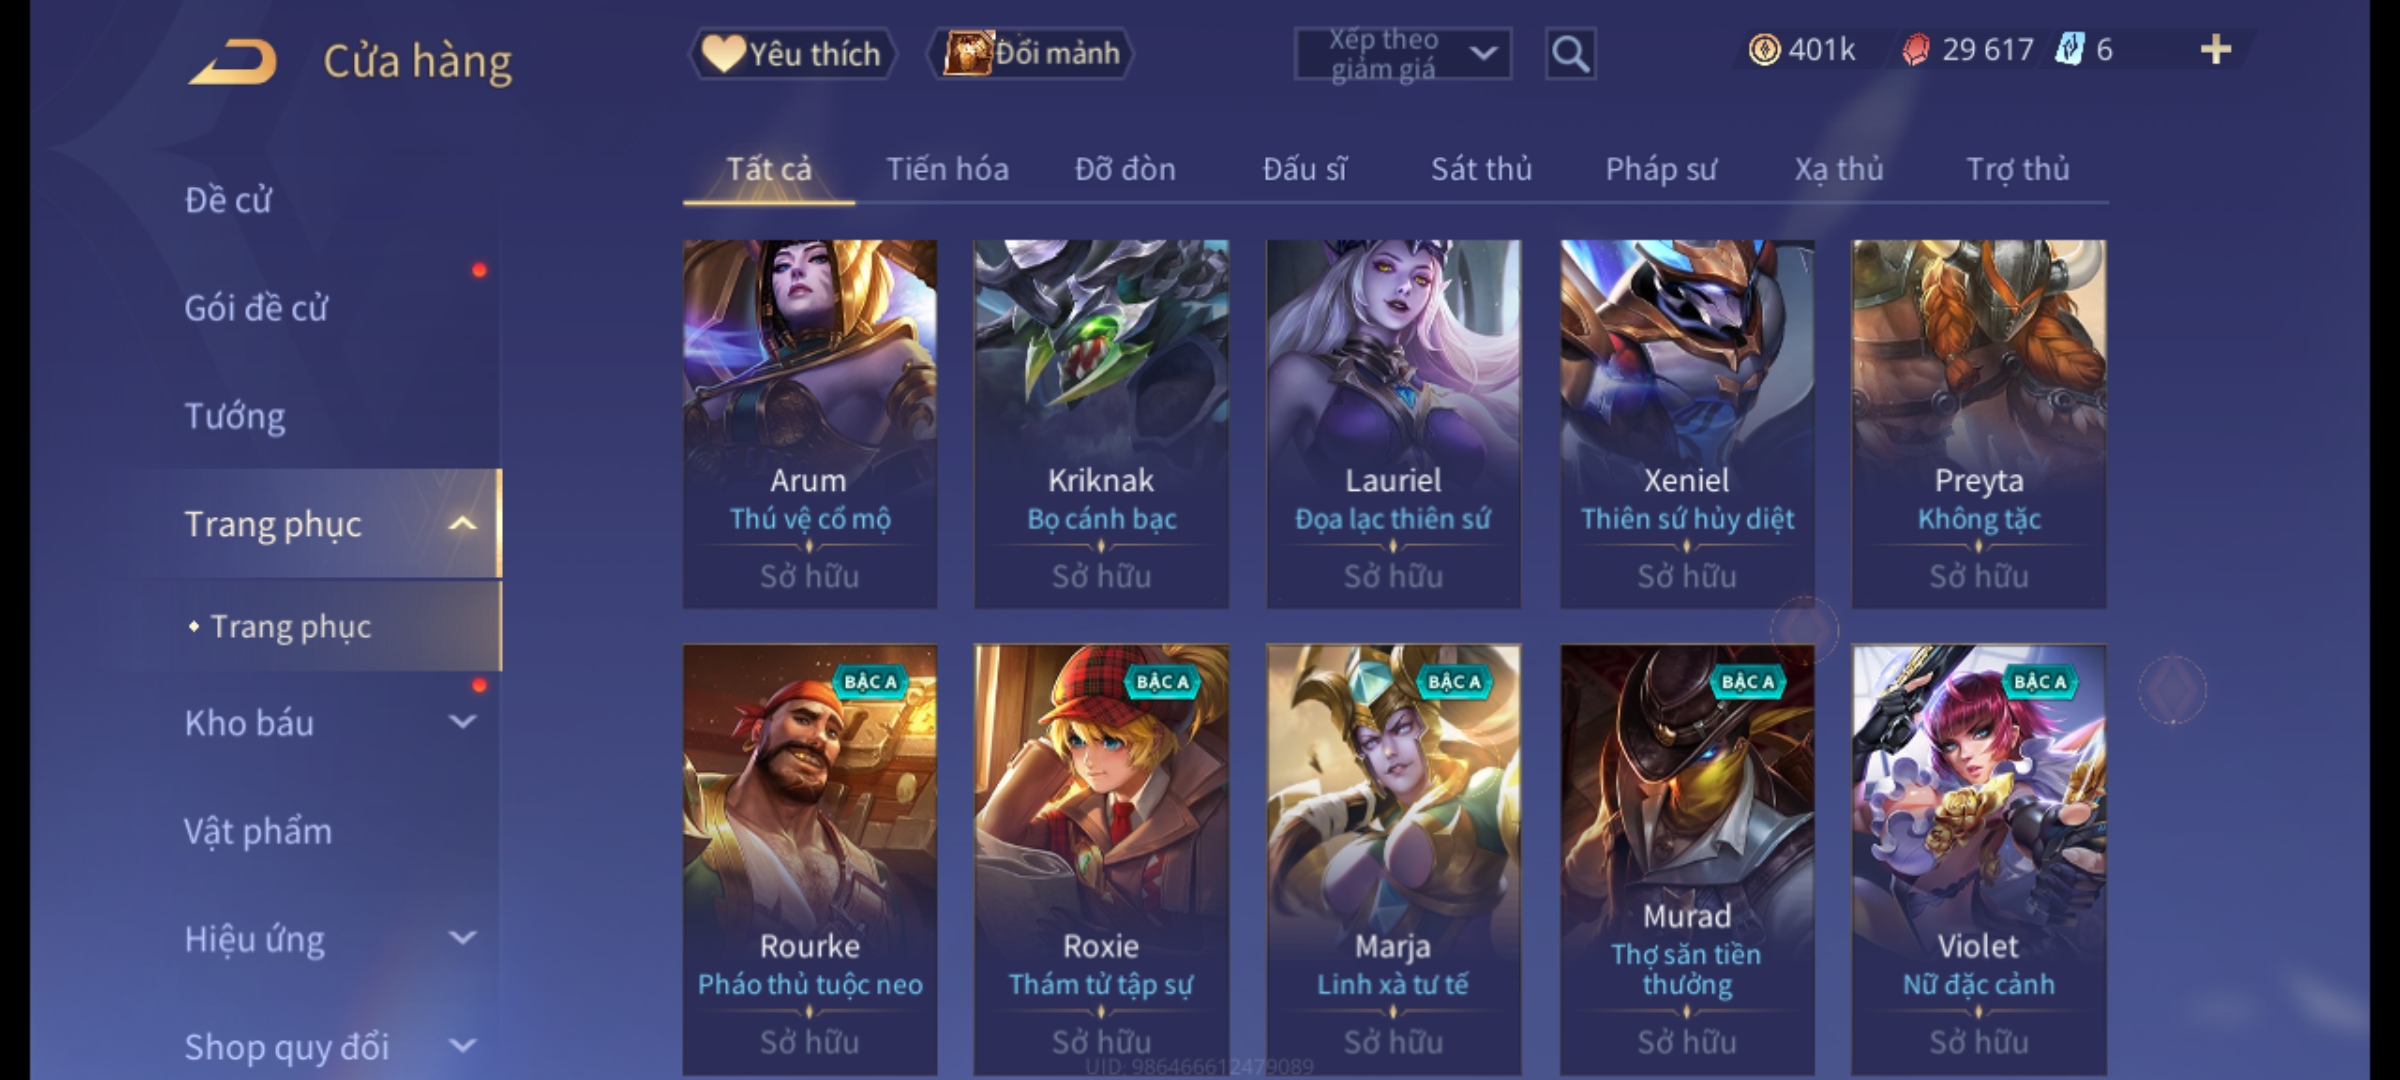Tap the blue coupon ticket icon
The width and height of the screenshot is (2400, 1080).
2069,50
